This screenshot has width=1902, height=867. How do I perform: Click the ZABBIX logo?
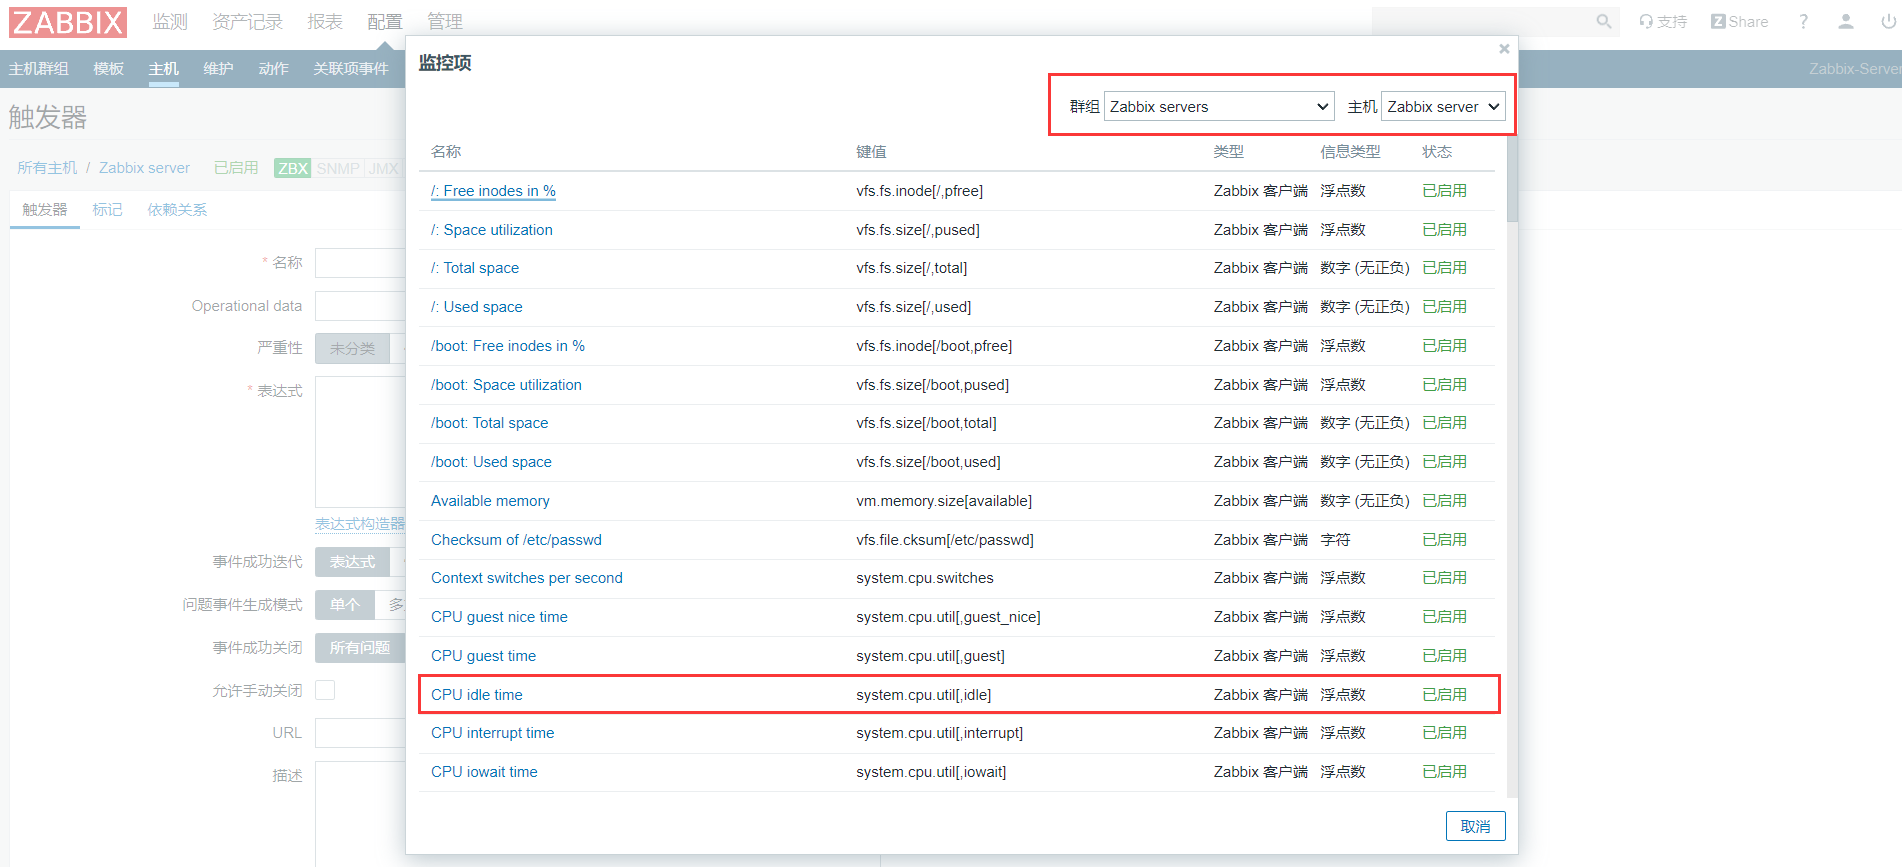pos(68,22)
